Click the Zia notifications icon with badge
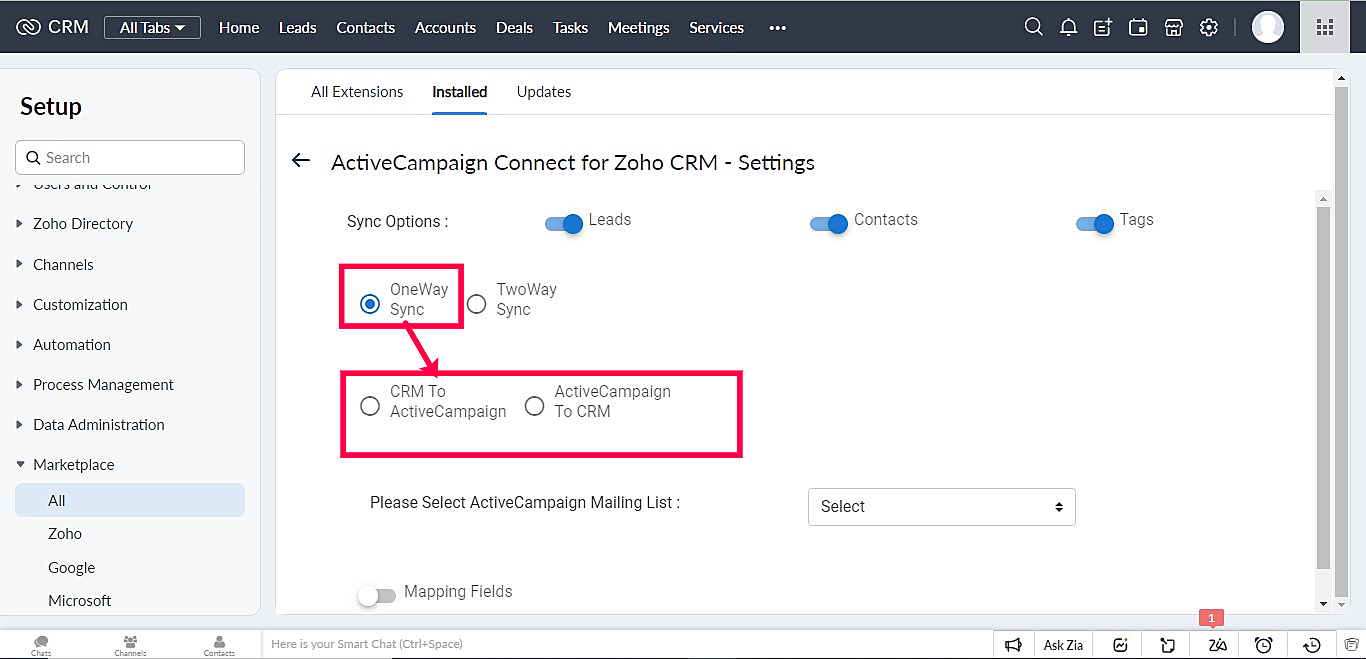1366x659 pixels. tap(1217, 645)
